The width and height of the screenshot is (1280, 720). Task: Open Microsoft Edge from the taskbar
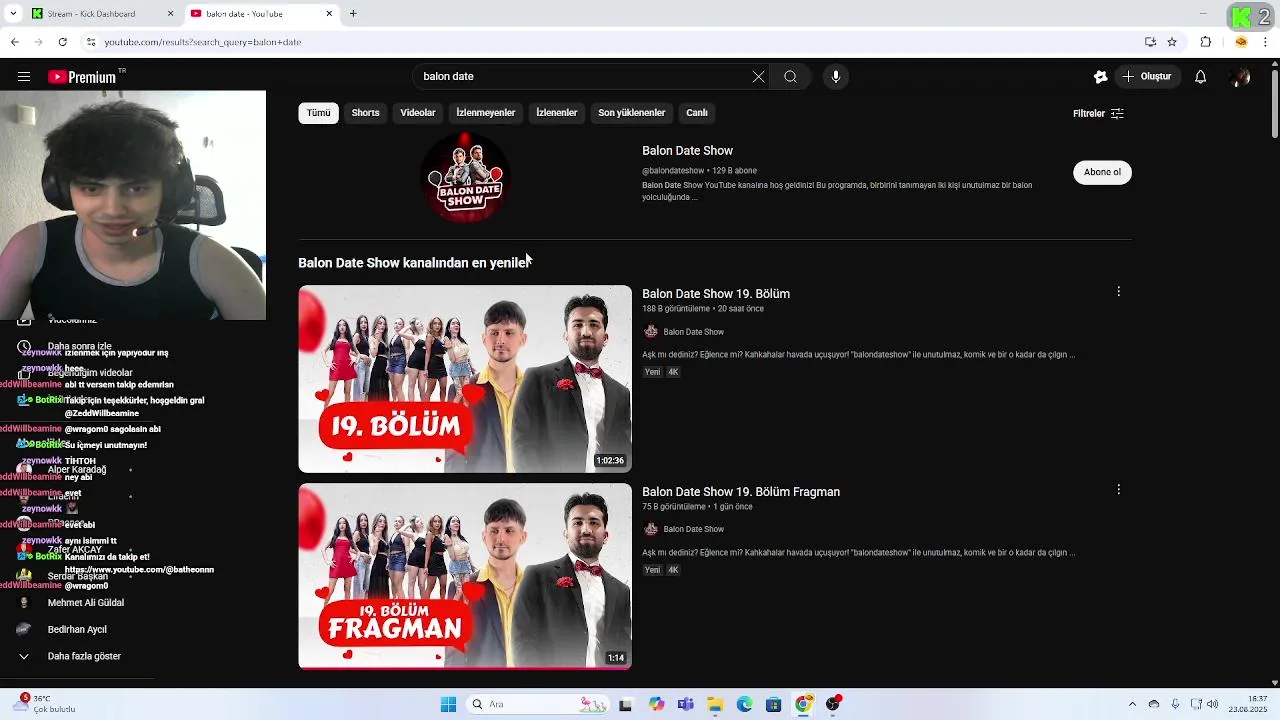744,704
